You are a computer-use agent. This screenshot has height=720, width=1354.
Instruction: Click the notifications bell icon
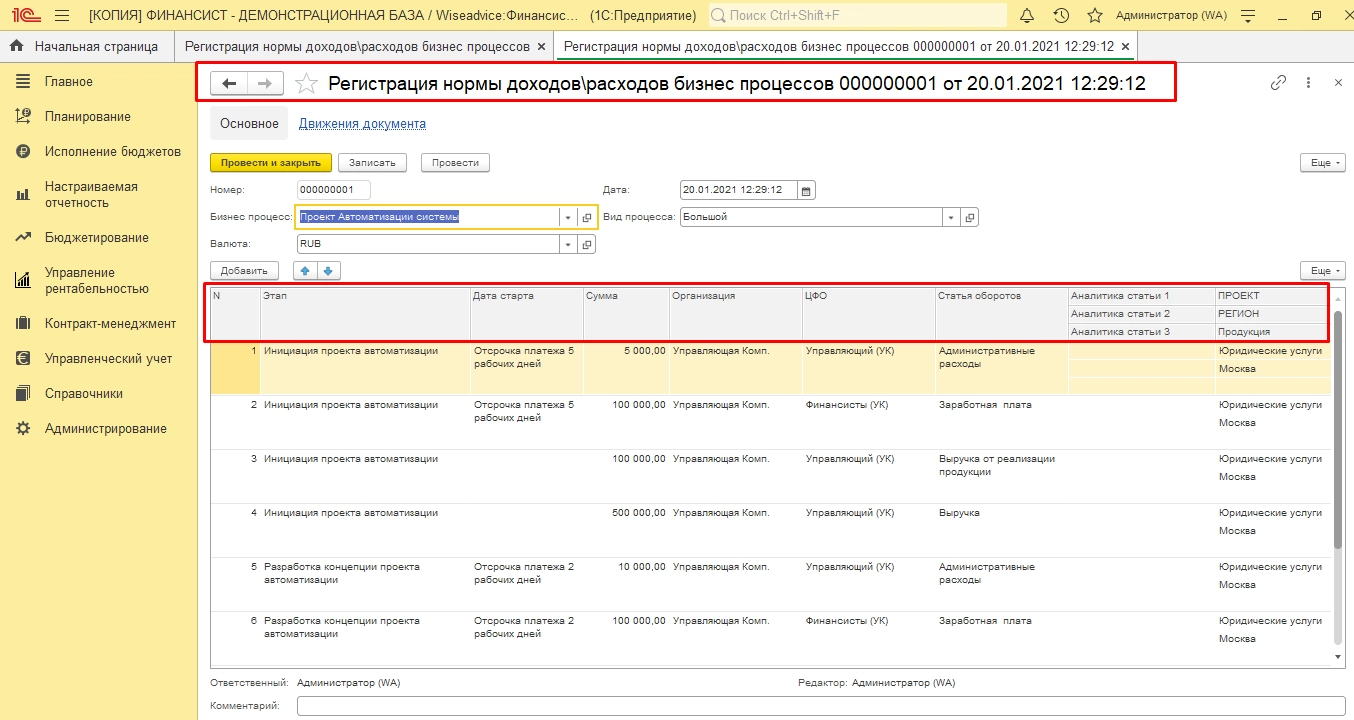coord(1027,16)
